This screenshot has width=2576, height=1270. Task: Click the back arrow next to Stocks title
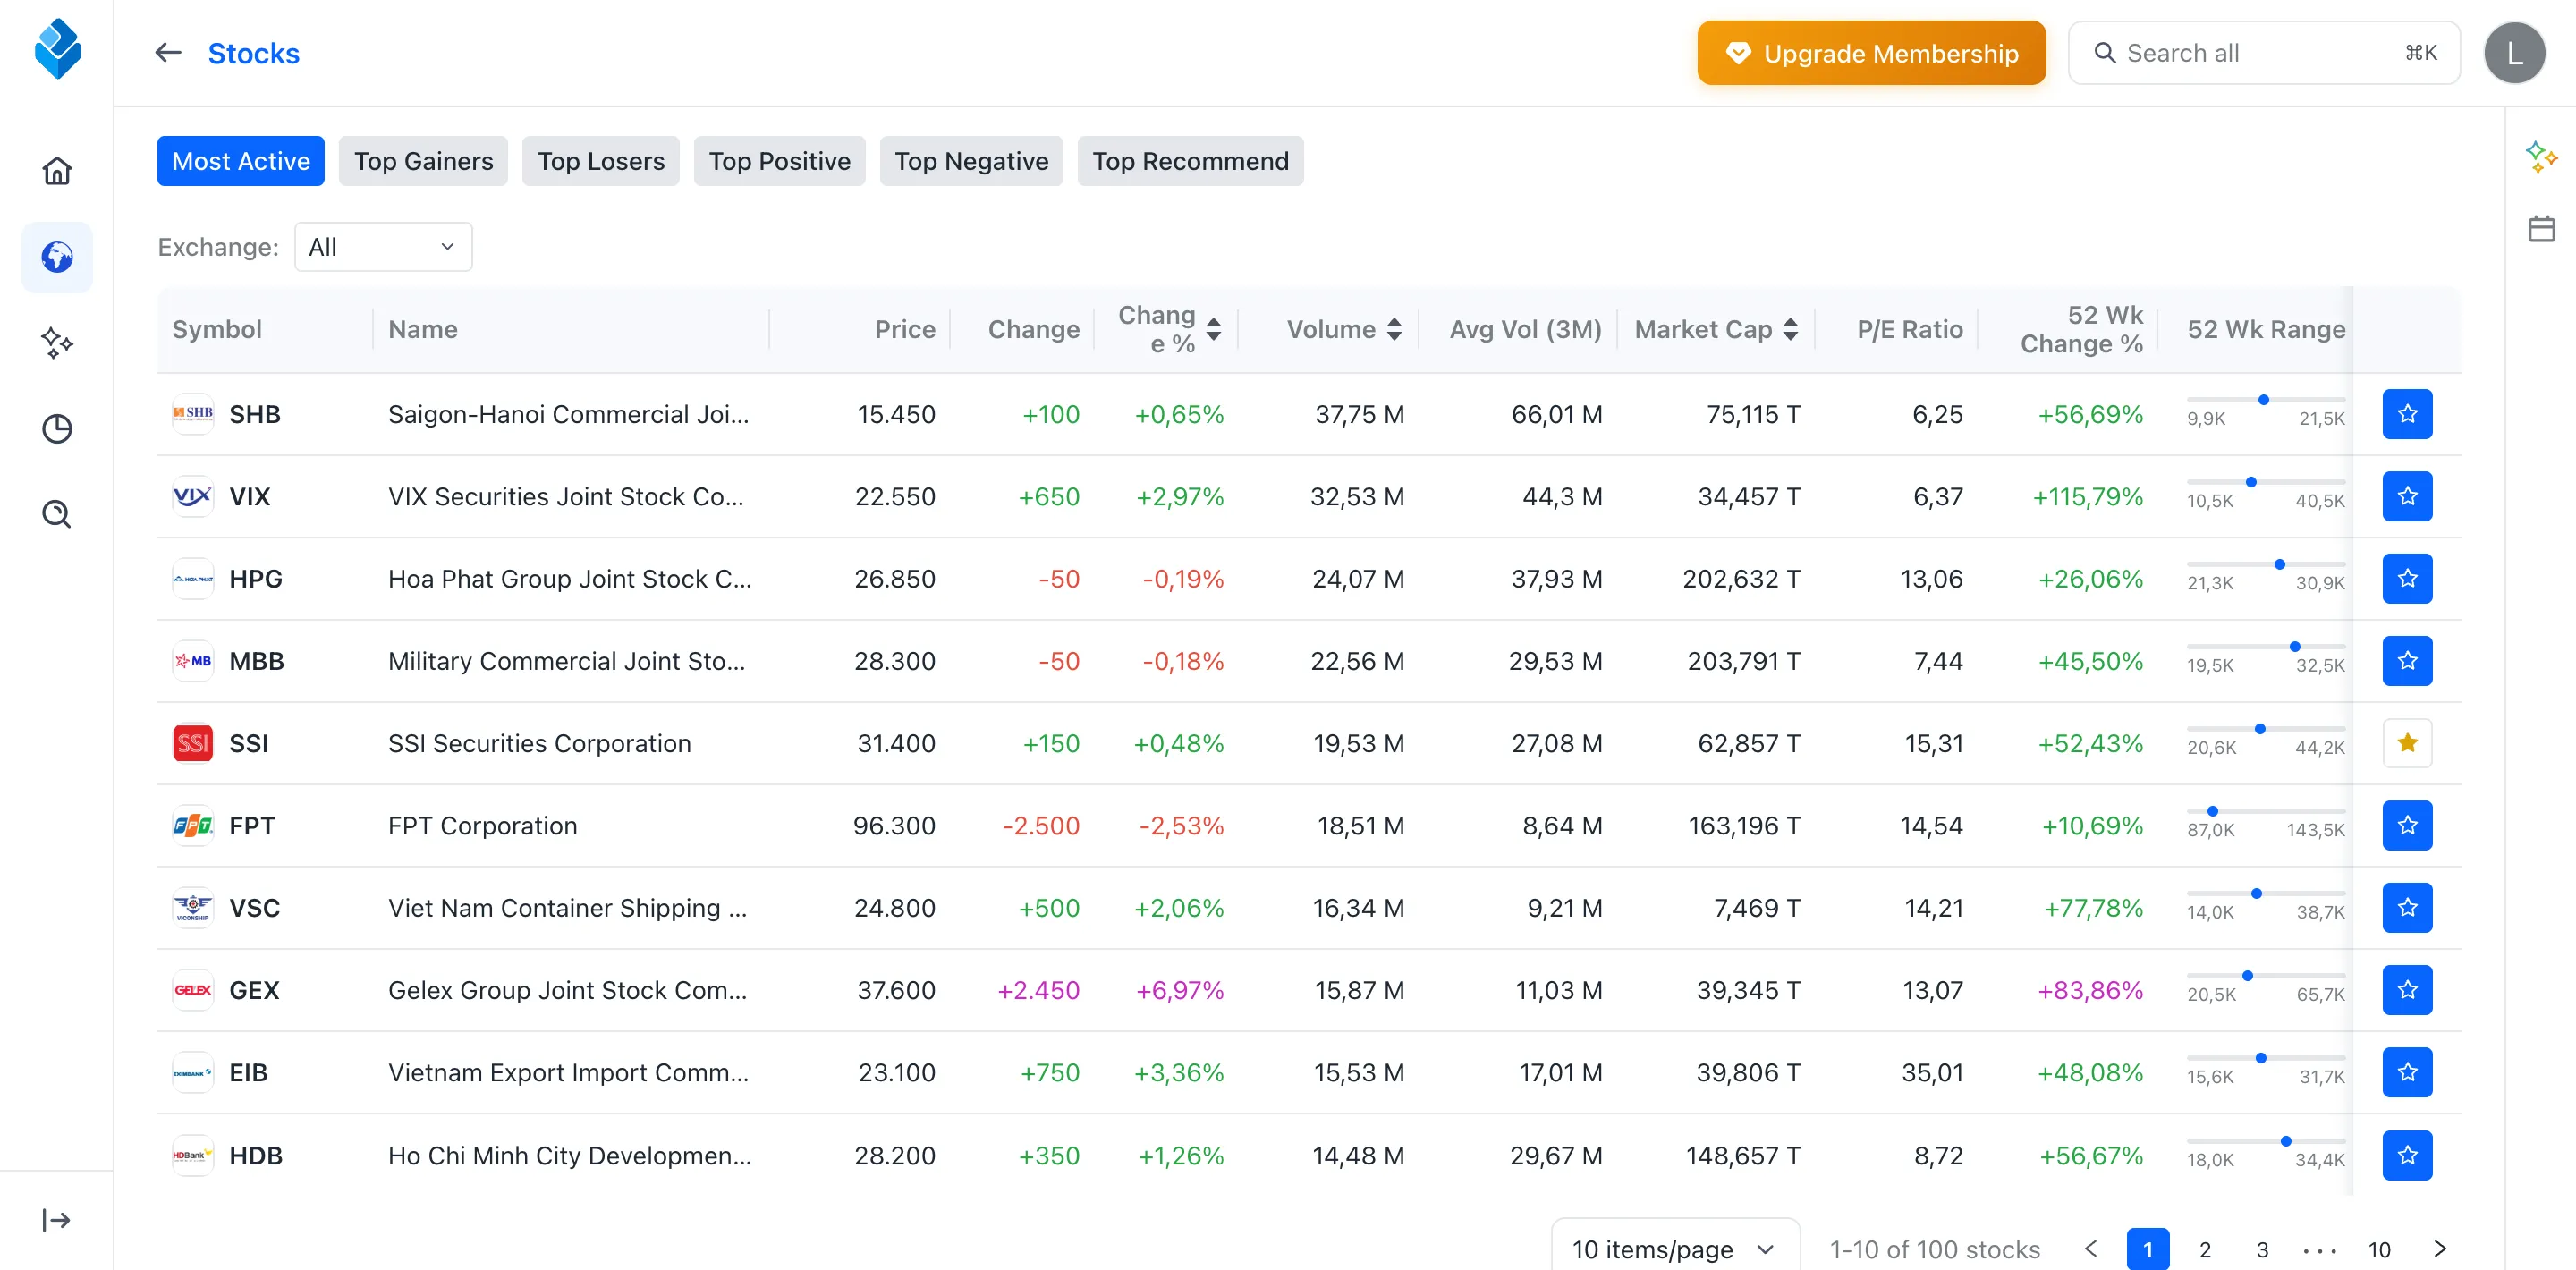[167, 52]
